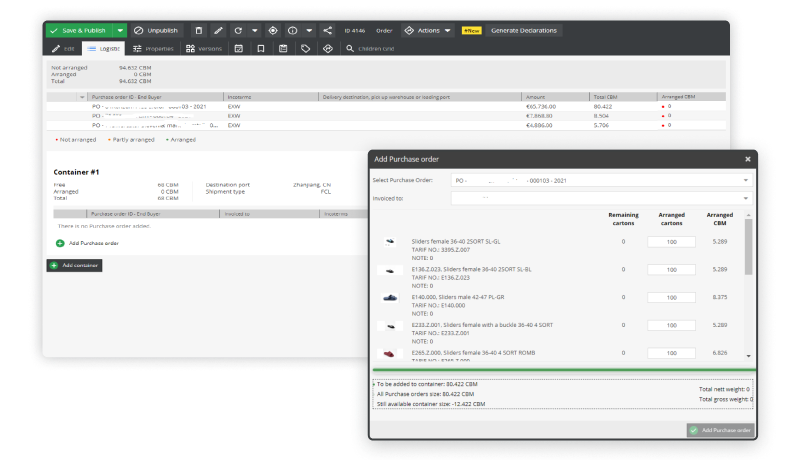
Task: Open the Properties tab
Action: [x=154, y=48]
